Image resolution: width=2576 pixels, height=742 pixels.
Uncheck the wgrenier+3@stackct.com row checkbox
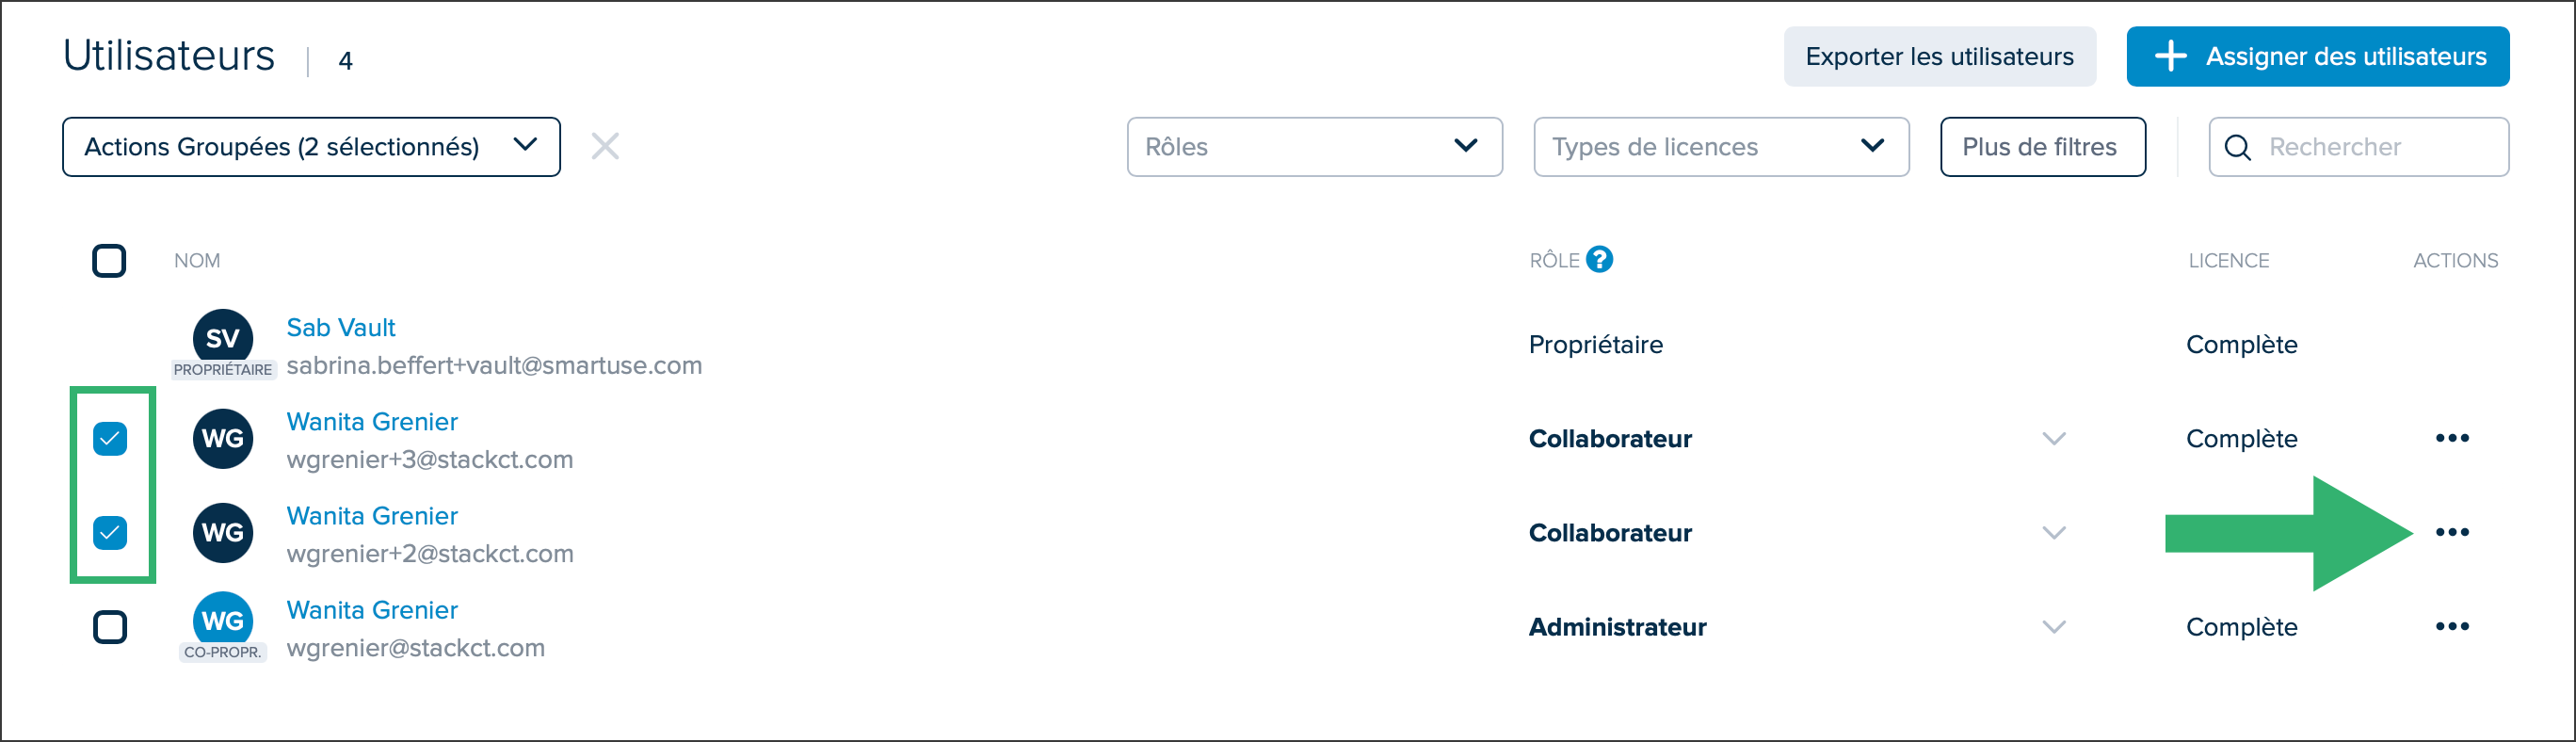(x=110, y=438)
